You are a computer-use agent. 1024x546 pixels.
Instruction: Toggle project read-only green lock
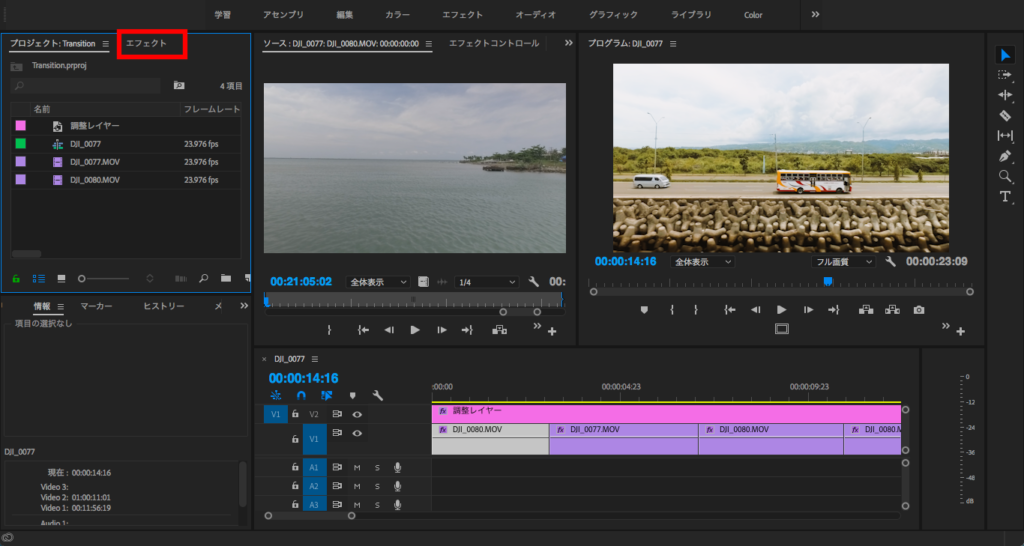pos(16,279)
